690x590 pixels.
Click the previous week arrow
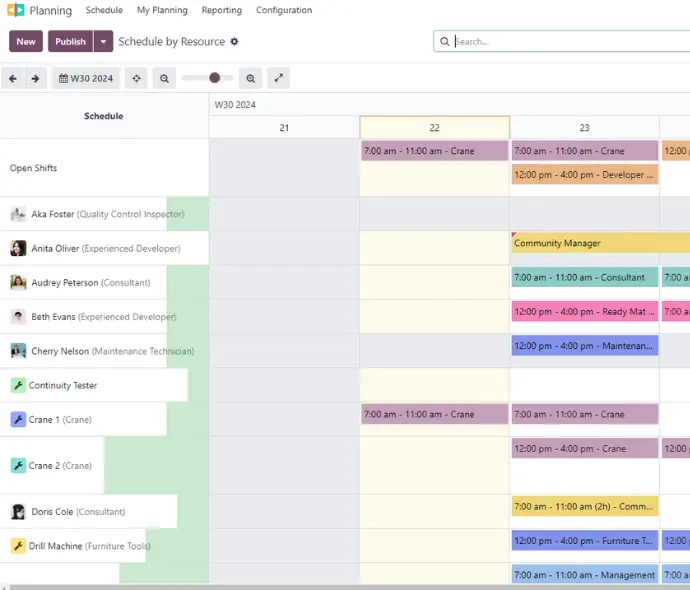pyautogui.click(x=13, y=78)
